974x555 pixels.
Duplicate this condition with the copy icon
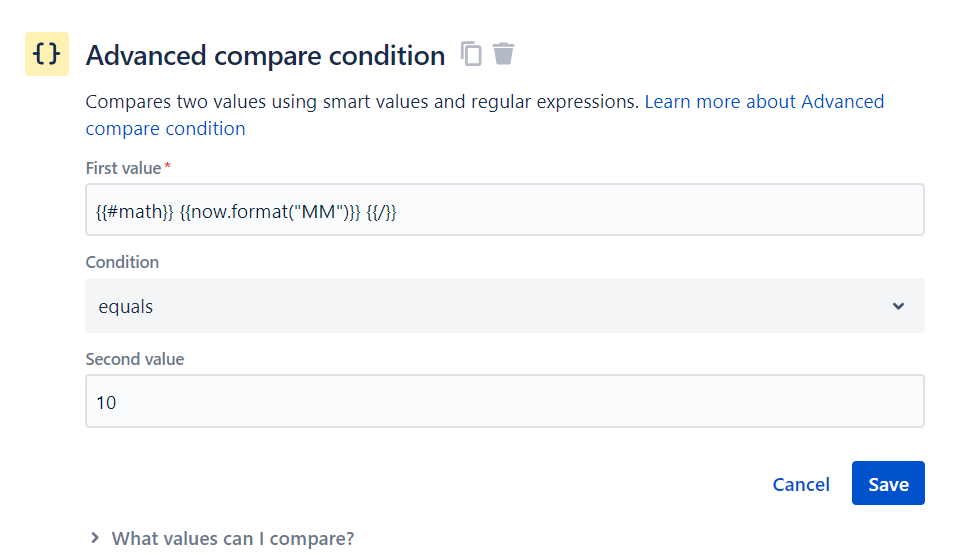point(471,53)
